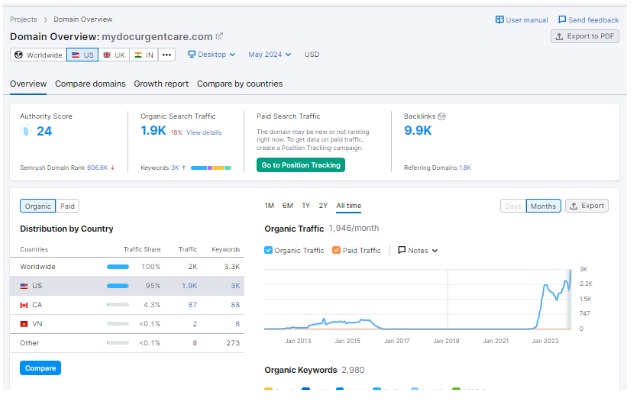
Task: Click the Backlinks info icon
Action: pyautogui.click(x=442, y=116)
